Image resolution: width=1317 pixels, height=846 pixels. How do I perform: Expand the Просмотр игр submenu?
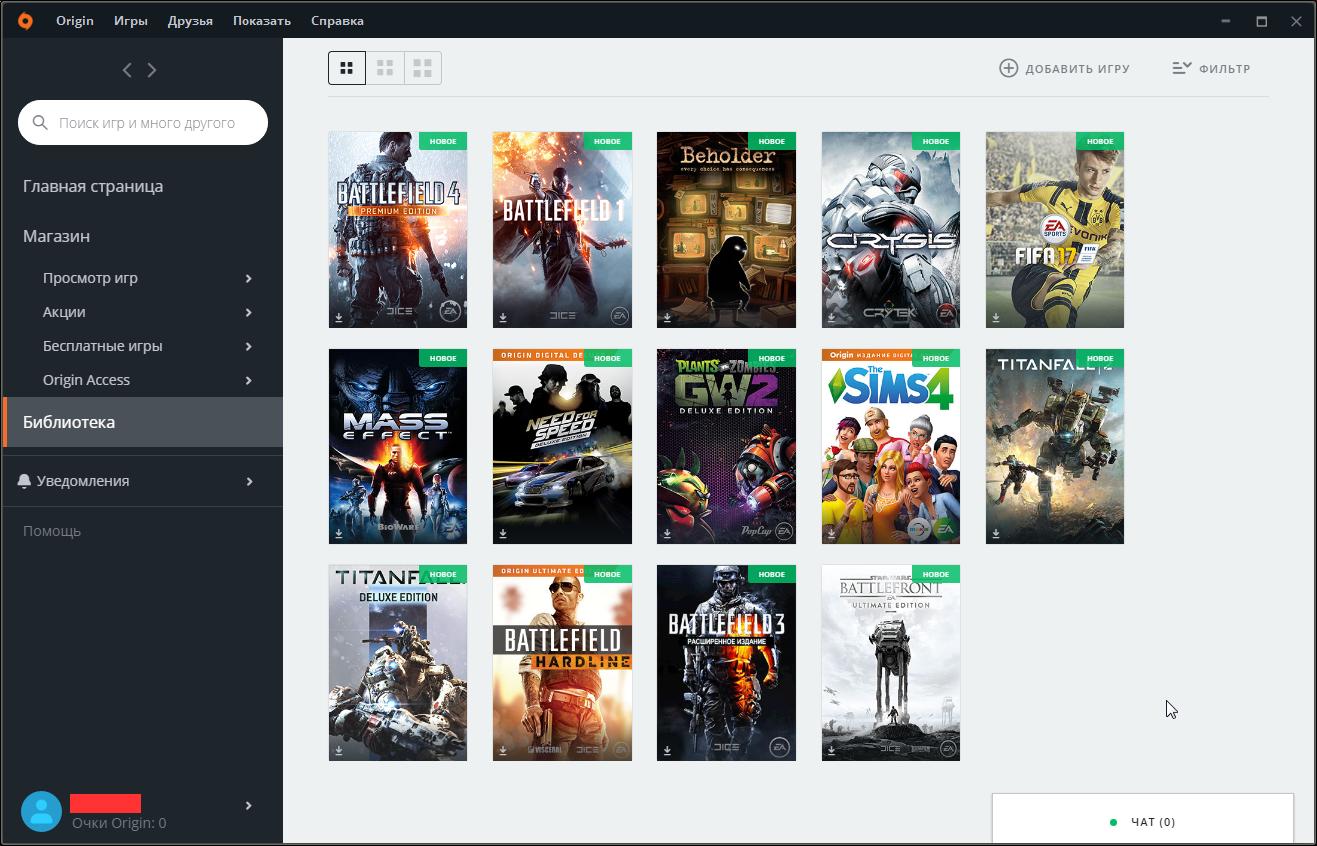tap(248, 278)
